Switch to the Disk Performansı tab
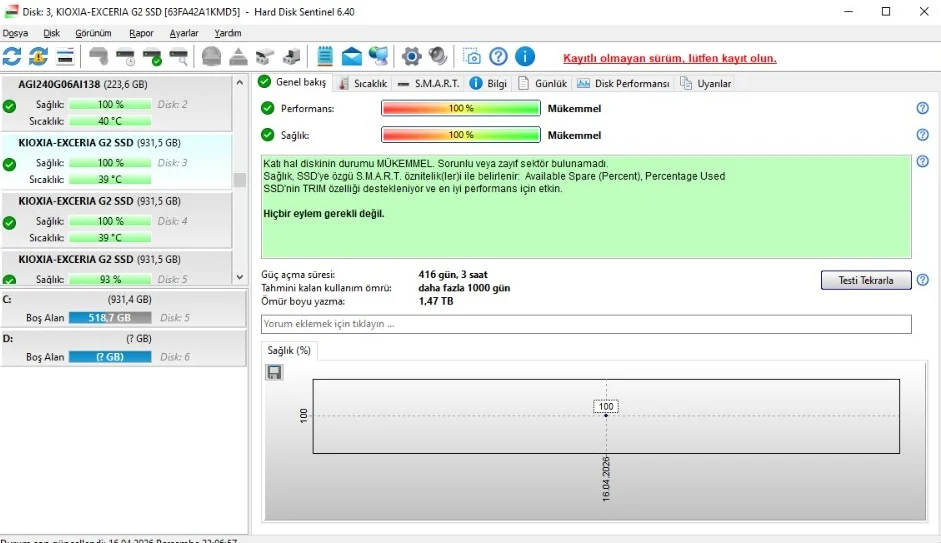 coord(623,83)
